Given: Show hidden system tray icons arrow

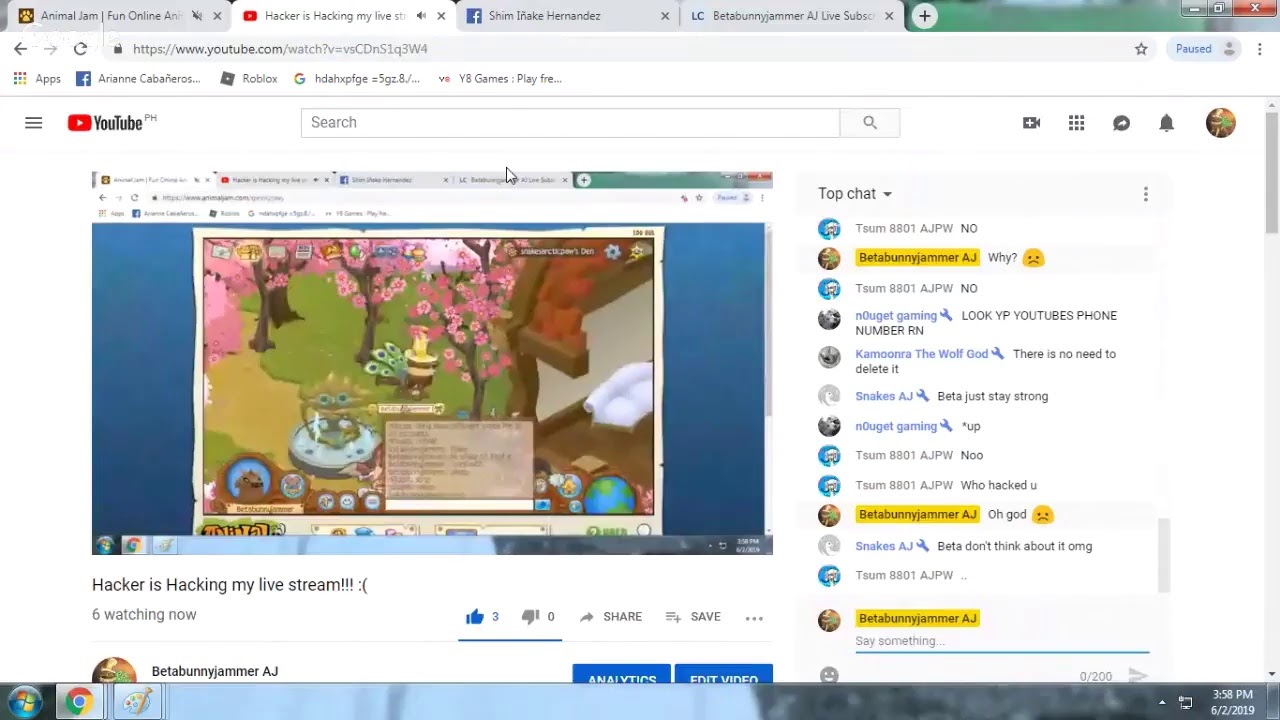Looking at the screenshot, I should (x=1162, y=703).
